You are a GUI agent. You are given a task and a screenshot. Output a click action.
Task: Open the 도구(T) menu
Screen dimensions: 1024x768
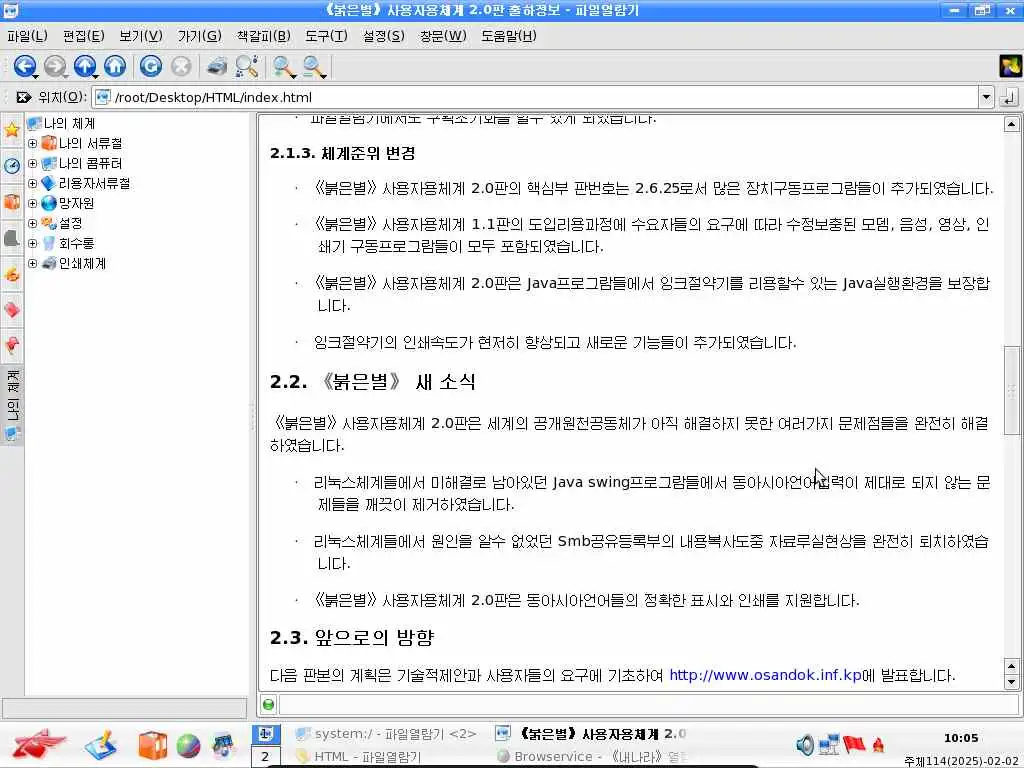coord(326,36)
